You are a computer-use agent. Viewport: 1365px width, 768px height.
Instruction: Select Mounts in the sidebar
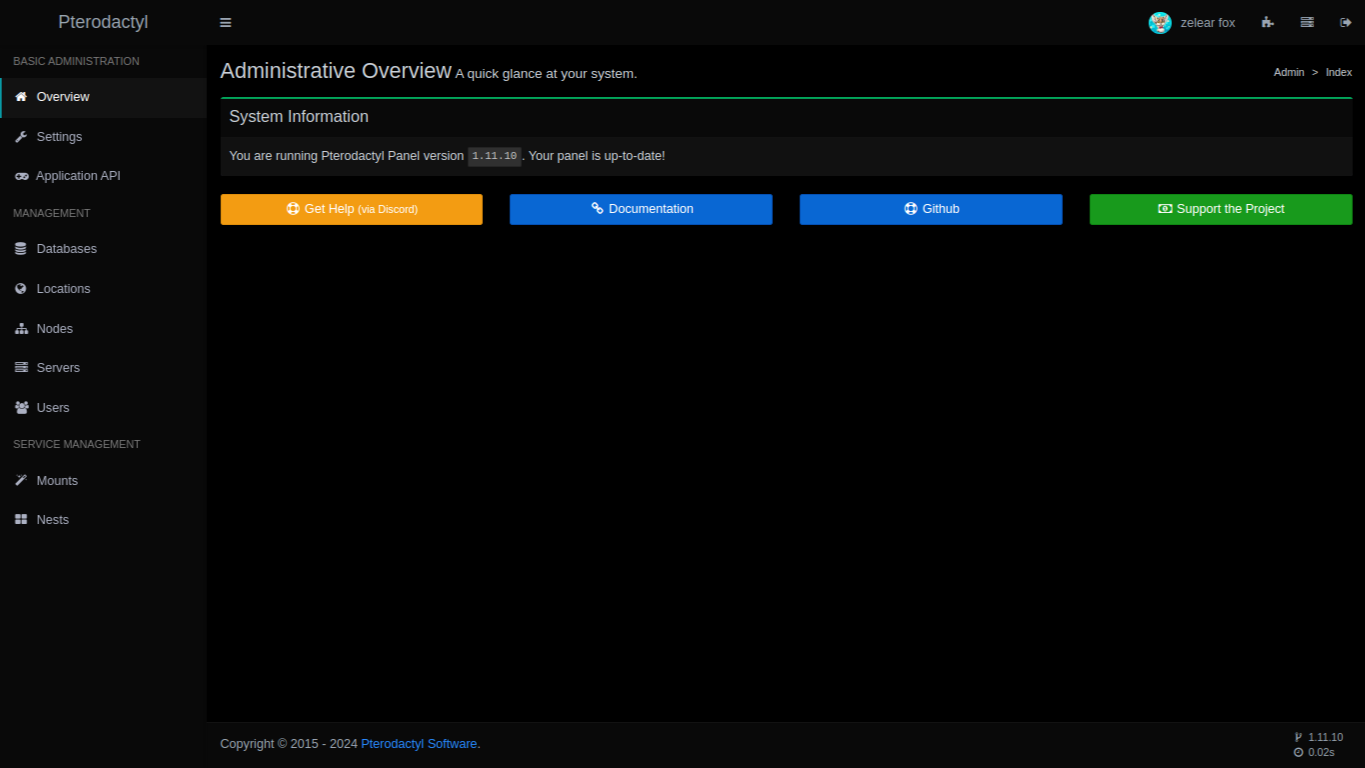click(x=56, y=481)
